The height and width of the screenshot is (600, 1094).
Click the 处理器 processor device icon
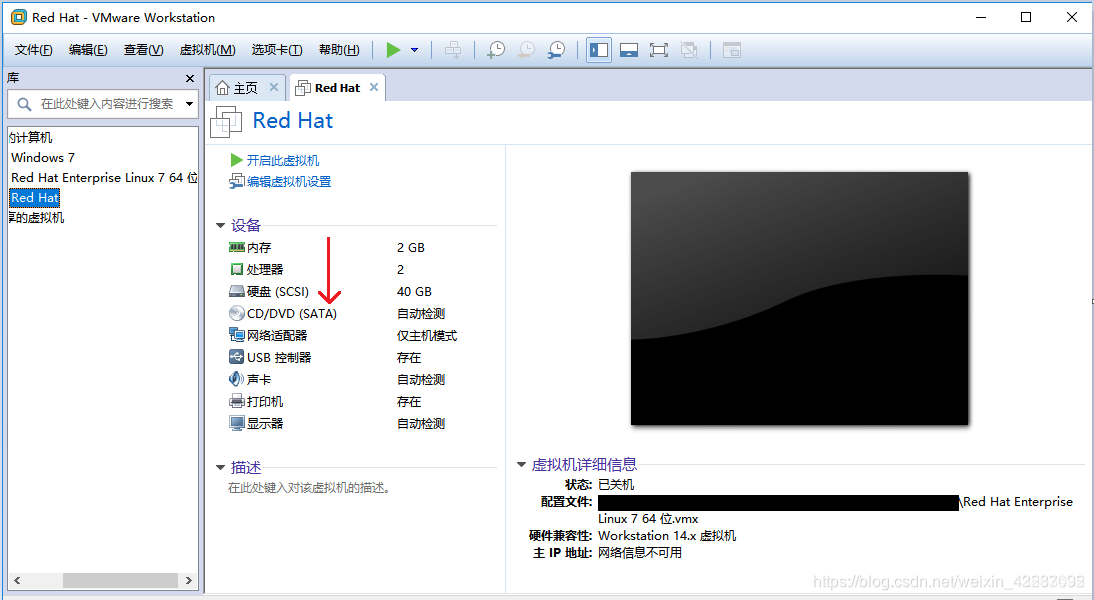click(237, 269)
